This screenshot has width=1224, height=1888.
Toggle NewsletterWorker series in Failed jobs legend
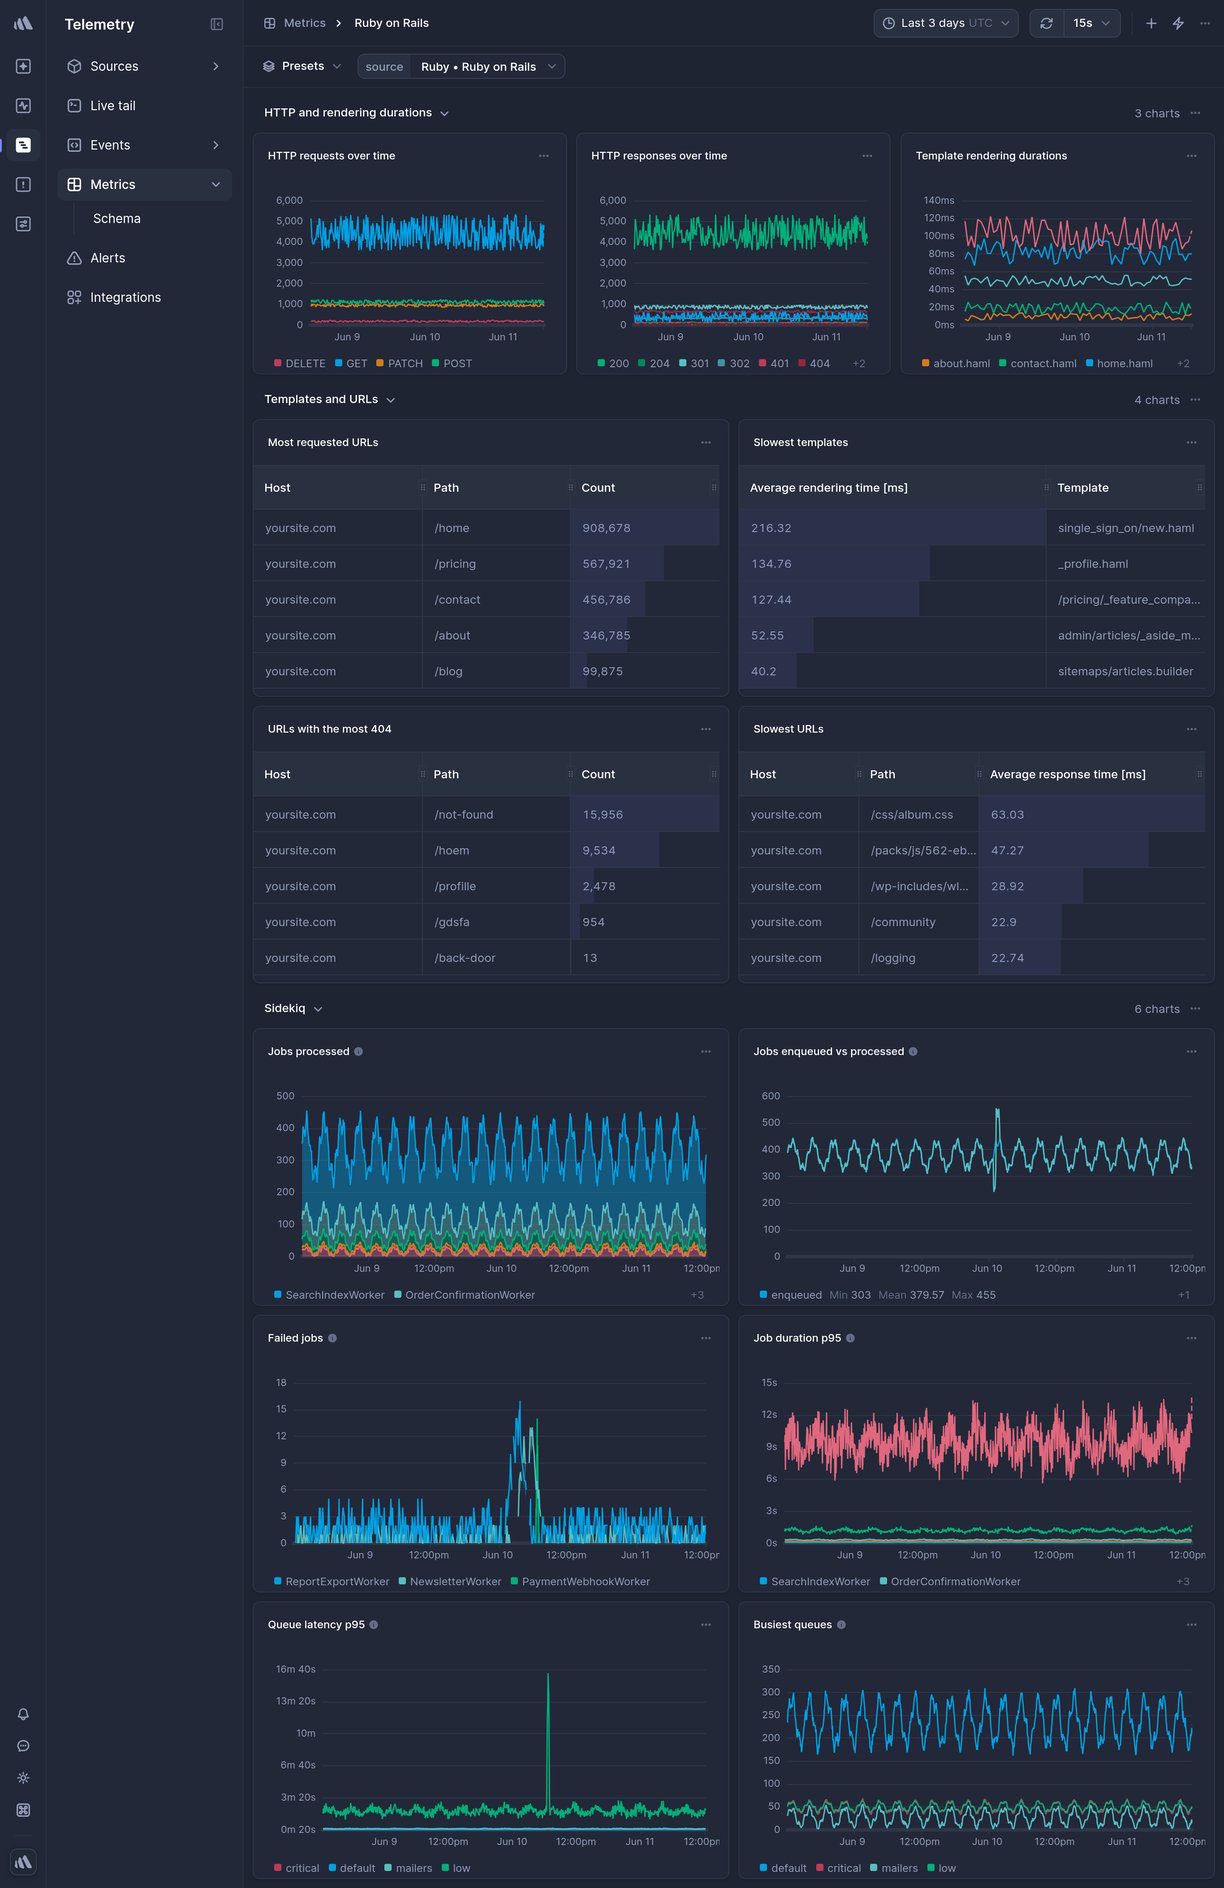tap(449, 1582)
